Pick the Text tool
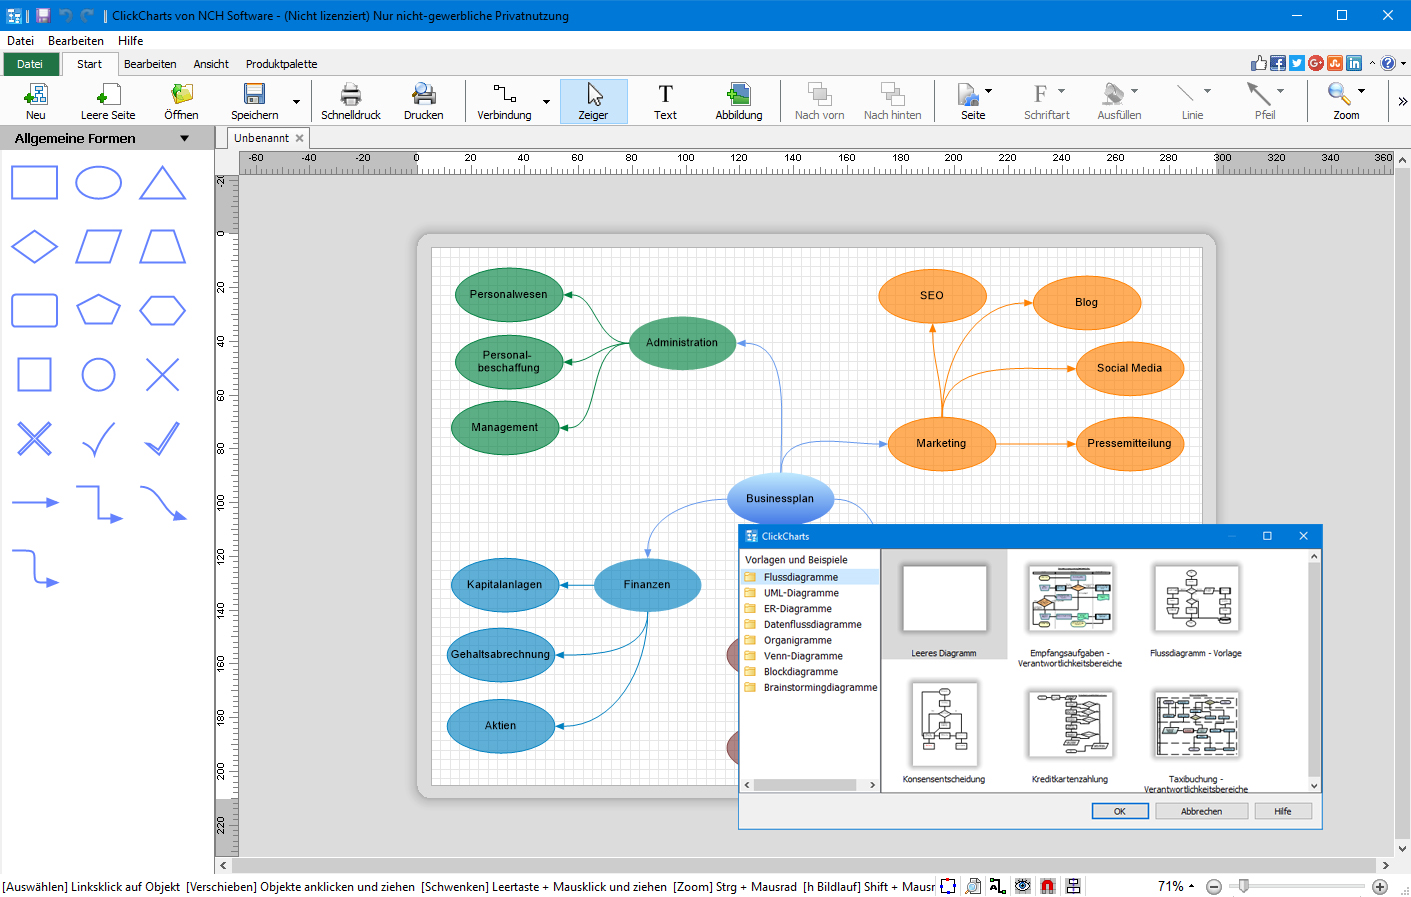 coord(666,102)
